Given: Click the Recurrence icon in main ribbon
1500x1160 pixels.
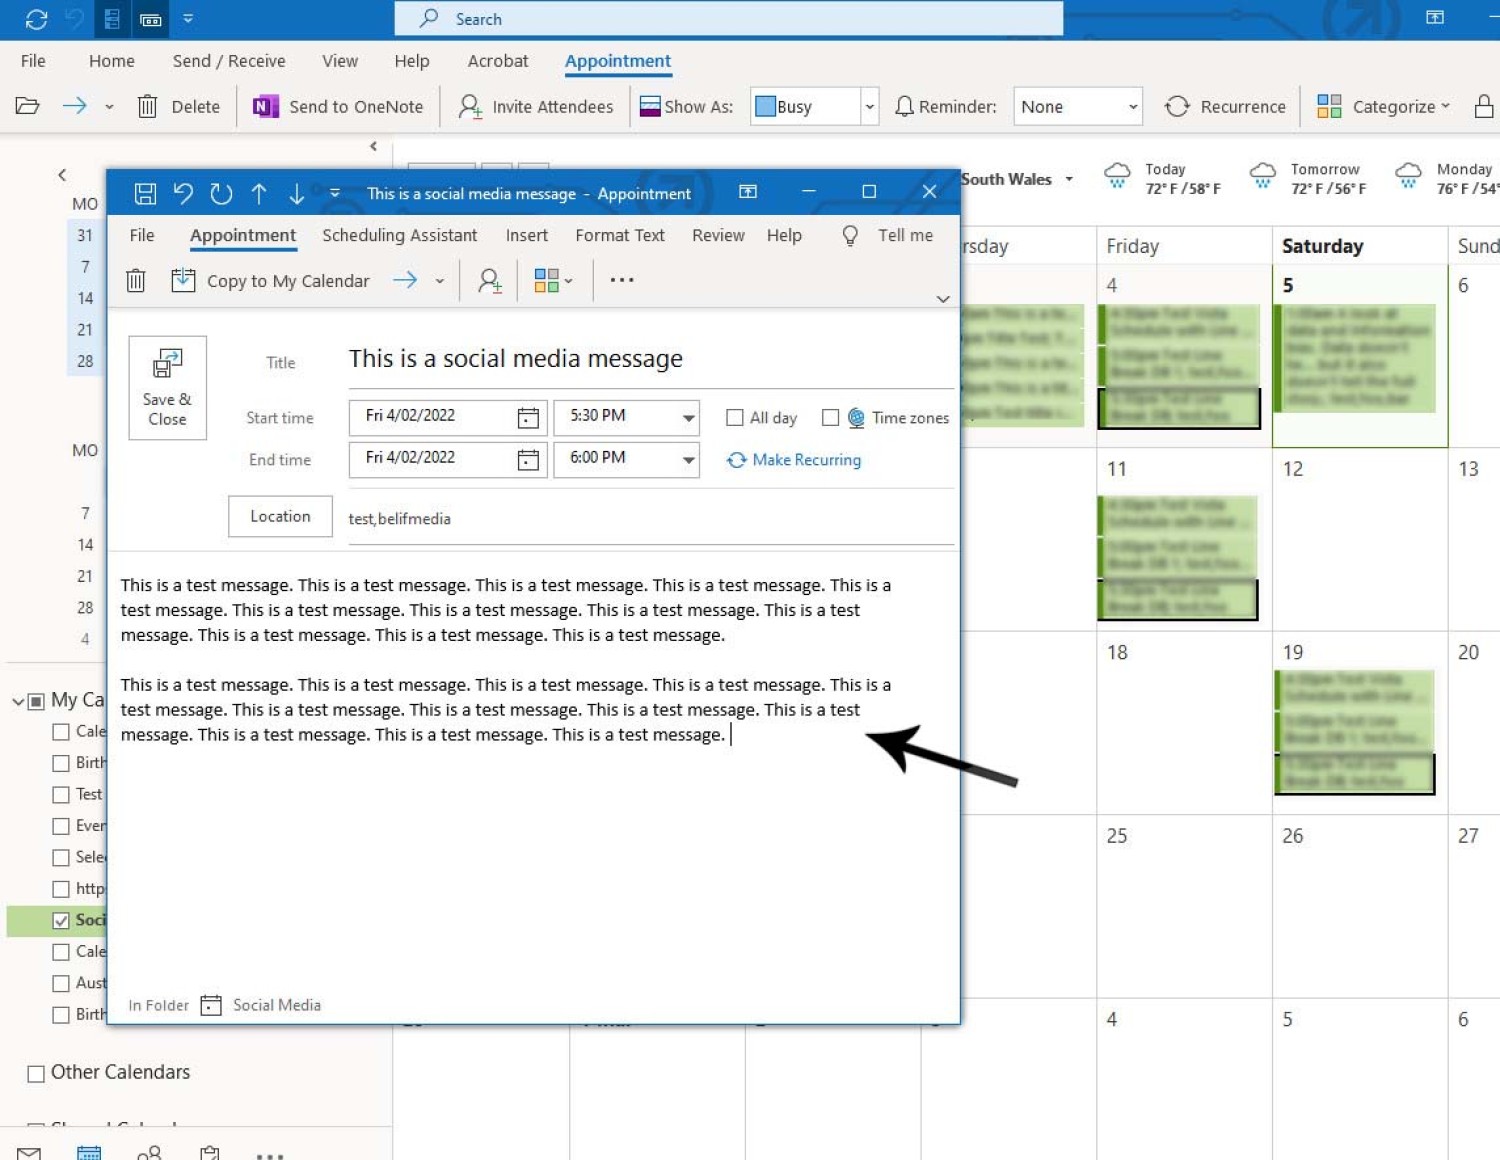Looking at the screenshot, I should click(1177, 106).
